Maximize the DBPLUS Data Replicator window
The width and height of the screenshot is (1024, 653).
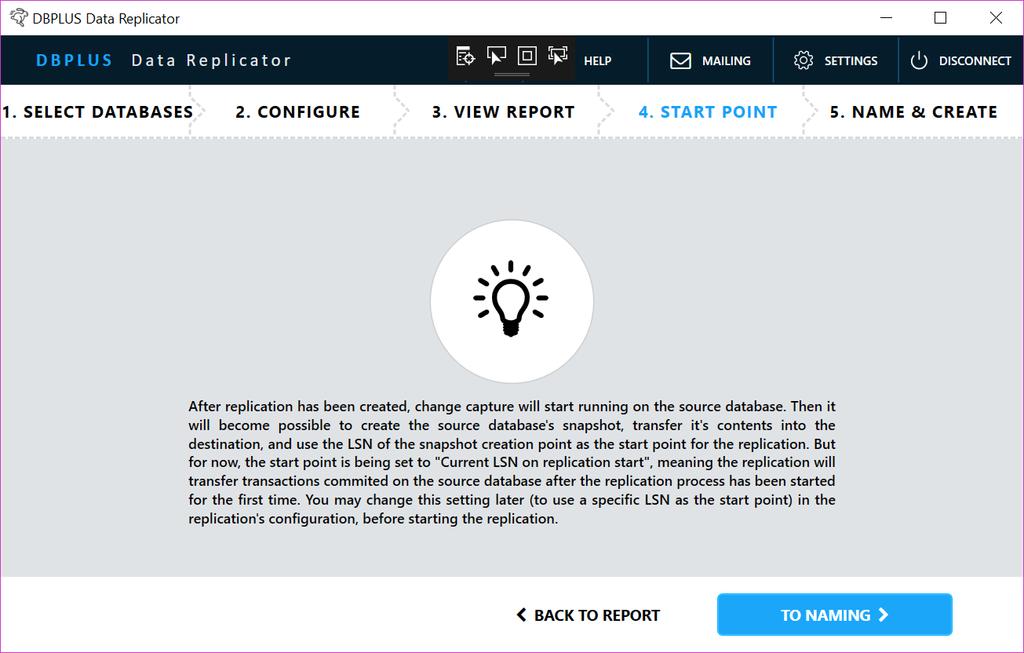tap(940, 18)
